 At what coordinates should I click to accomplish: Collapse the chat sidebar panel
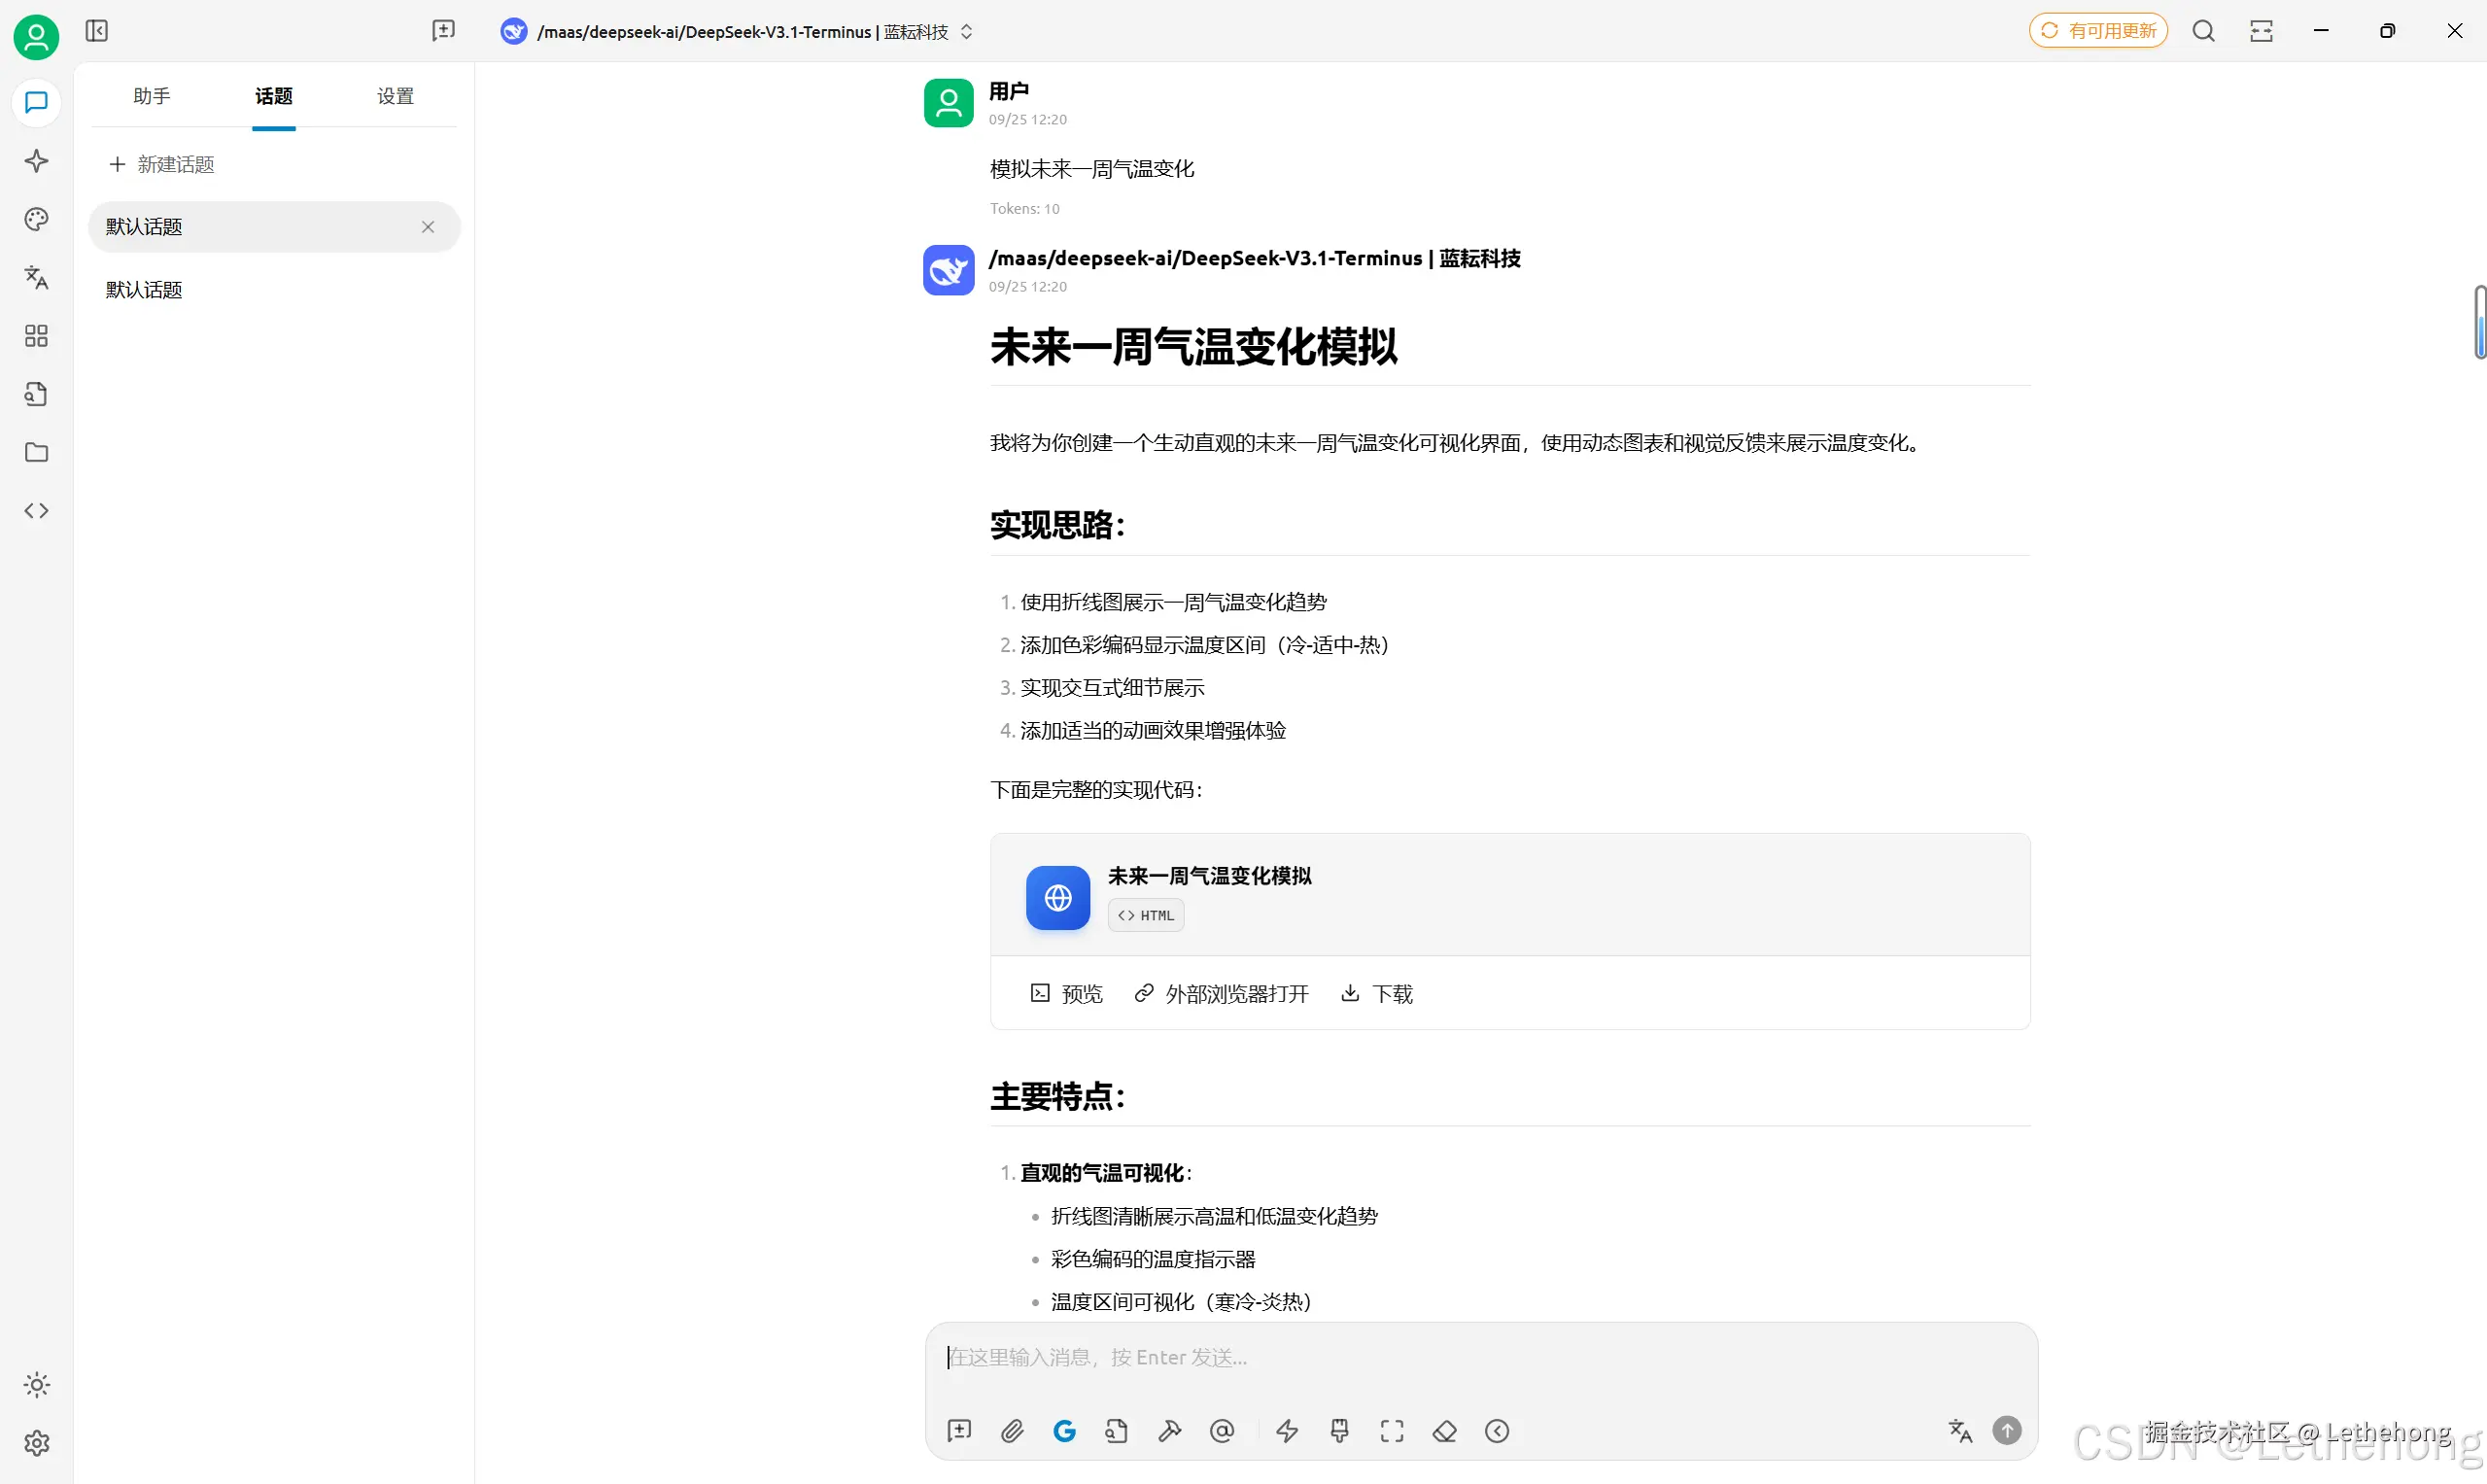tap(97, 31)
